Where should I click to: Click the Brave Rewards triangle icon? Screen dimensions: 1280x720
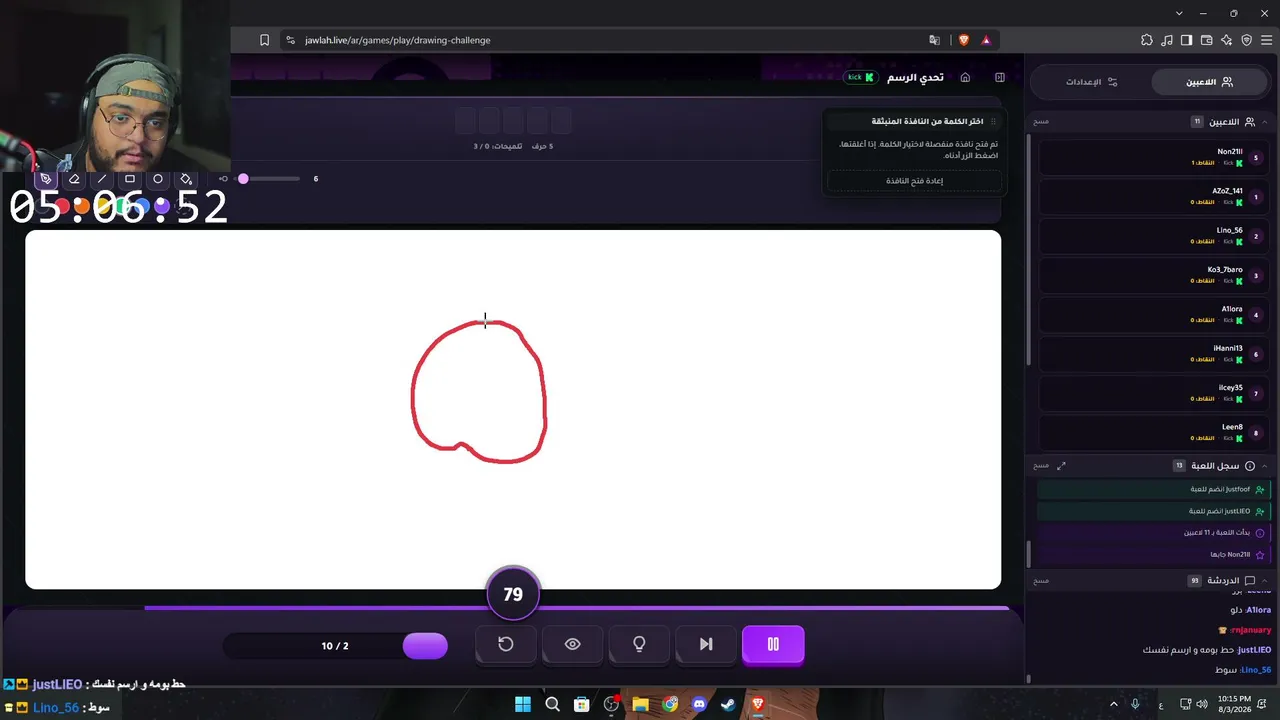(x=986, y=40)
